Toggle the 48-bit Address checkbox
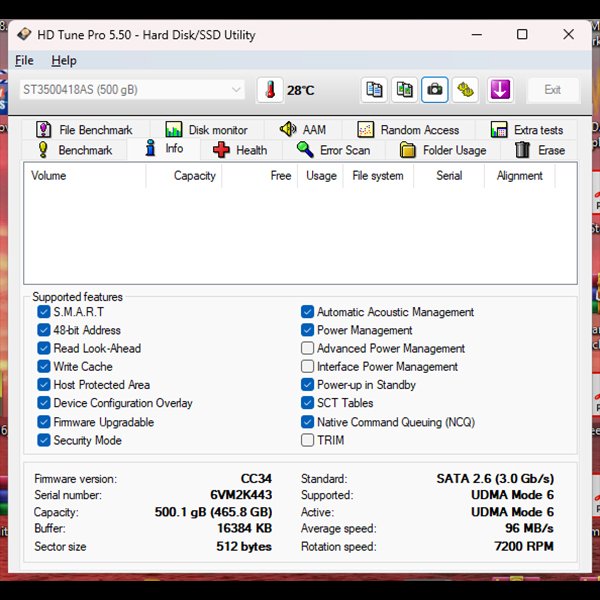The height and width of the screenshot is (600, 600). [44, 330]
